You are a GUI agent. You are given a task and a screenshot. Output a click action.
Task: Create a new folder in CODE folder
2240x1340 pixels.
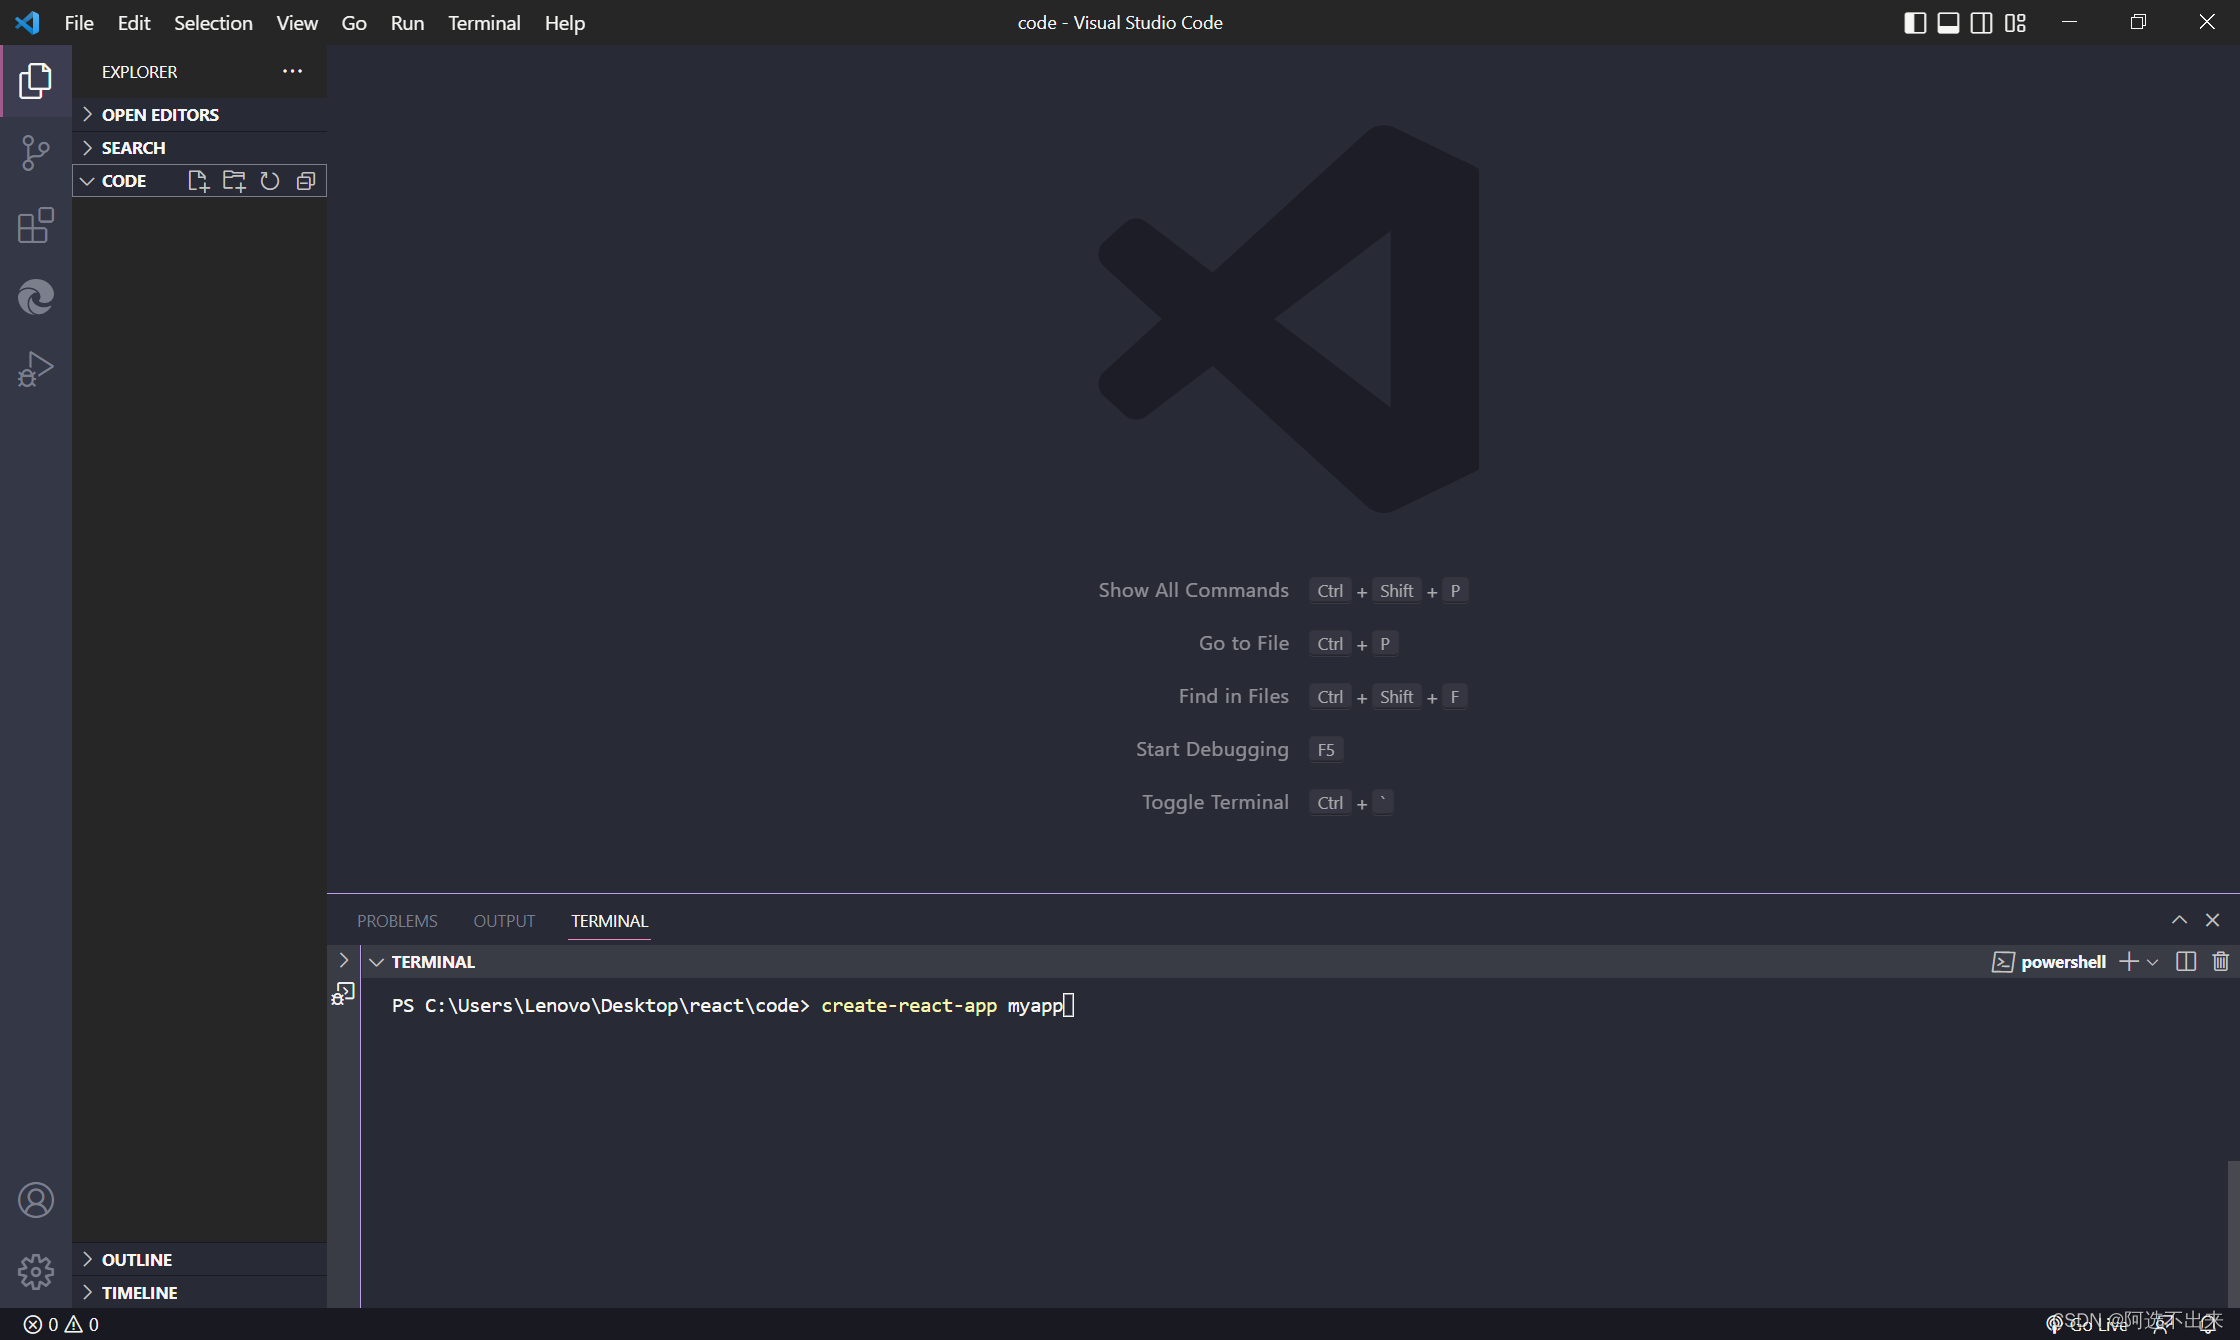coord(234,181)
